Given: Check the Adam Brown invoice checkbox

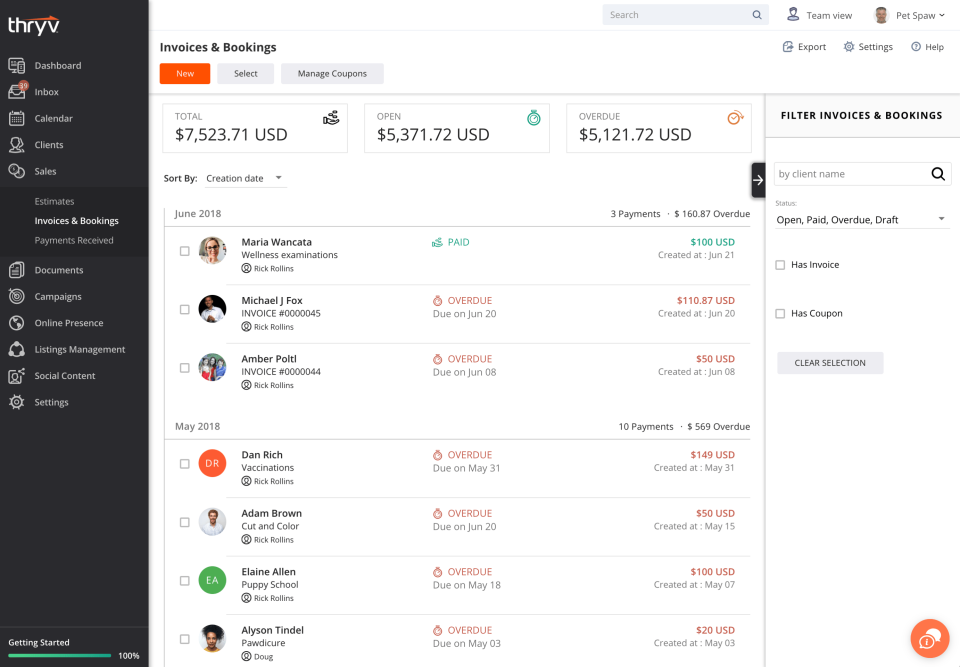Looking at the screenshot, I should [x=184, y=522].
